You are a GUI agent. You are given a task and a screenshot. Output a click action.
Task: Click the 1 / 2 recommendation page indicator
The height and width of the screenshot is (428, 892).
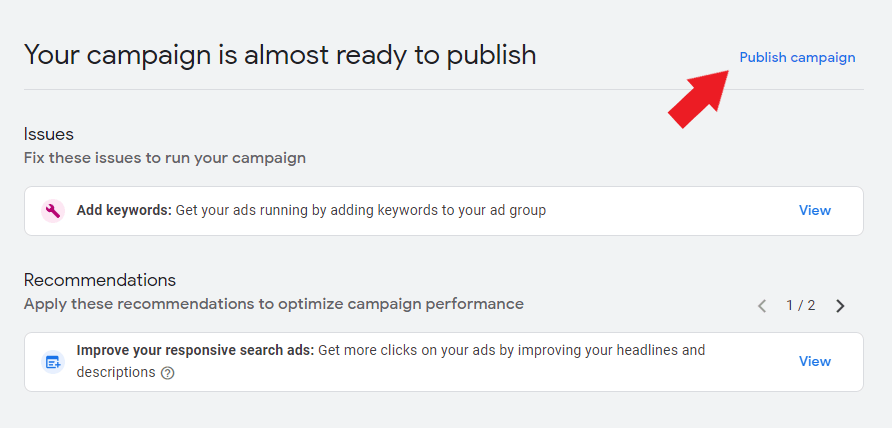tap(800, 306)
